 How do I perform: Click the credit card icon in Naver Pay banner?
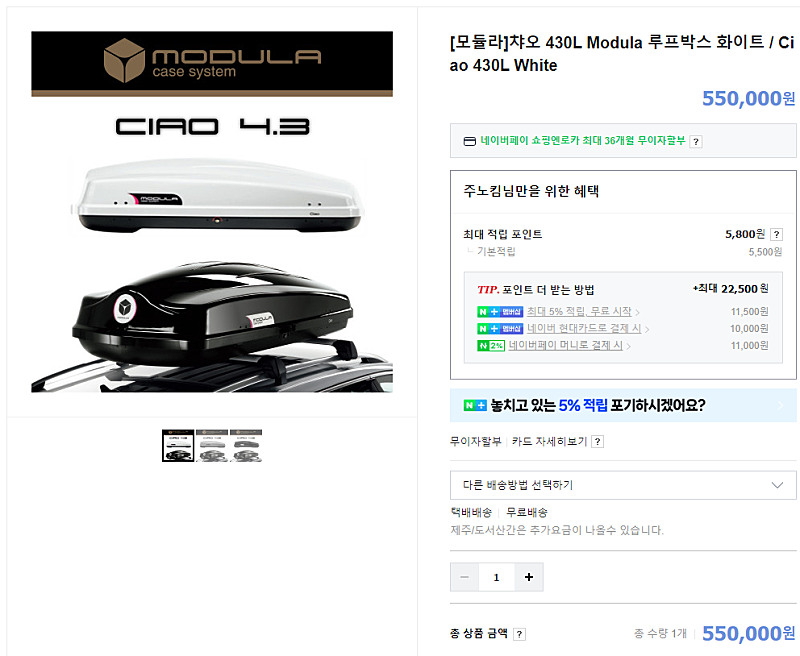tap(469, 141)
